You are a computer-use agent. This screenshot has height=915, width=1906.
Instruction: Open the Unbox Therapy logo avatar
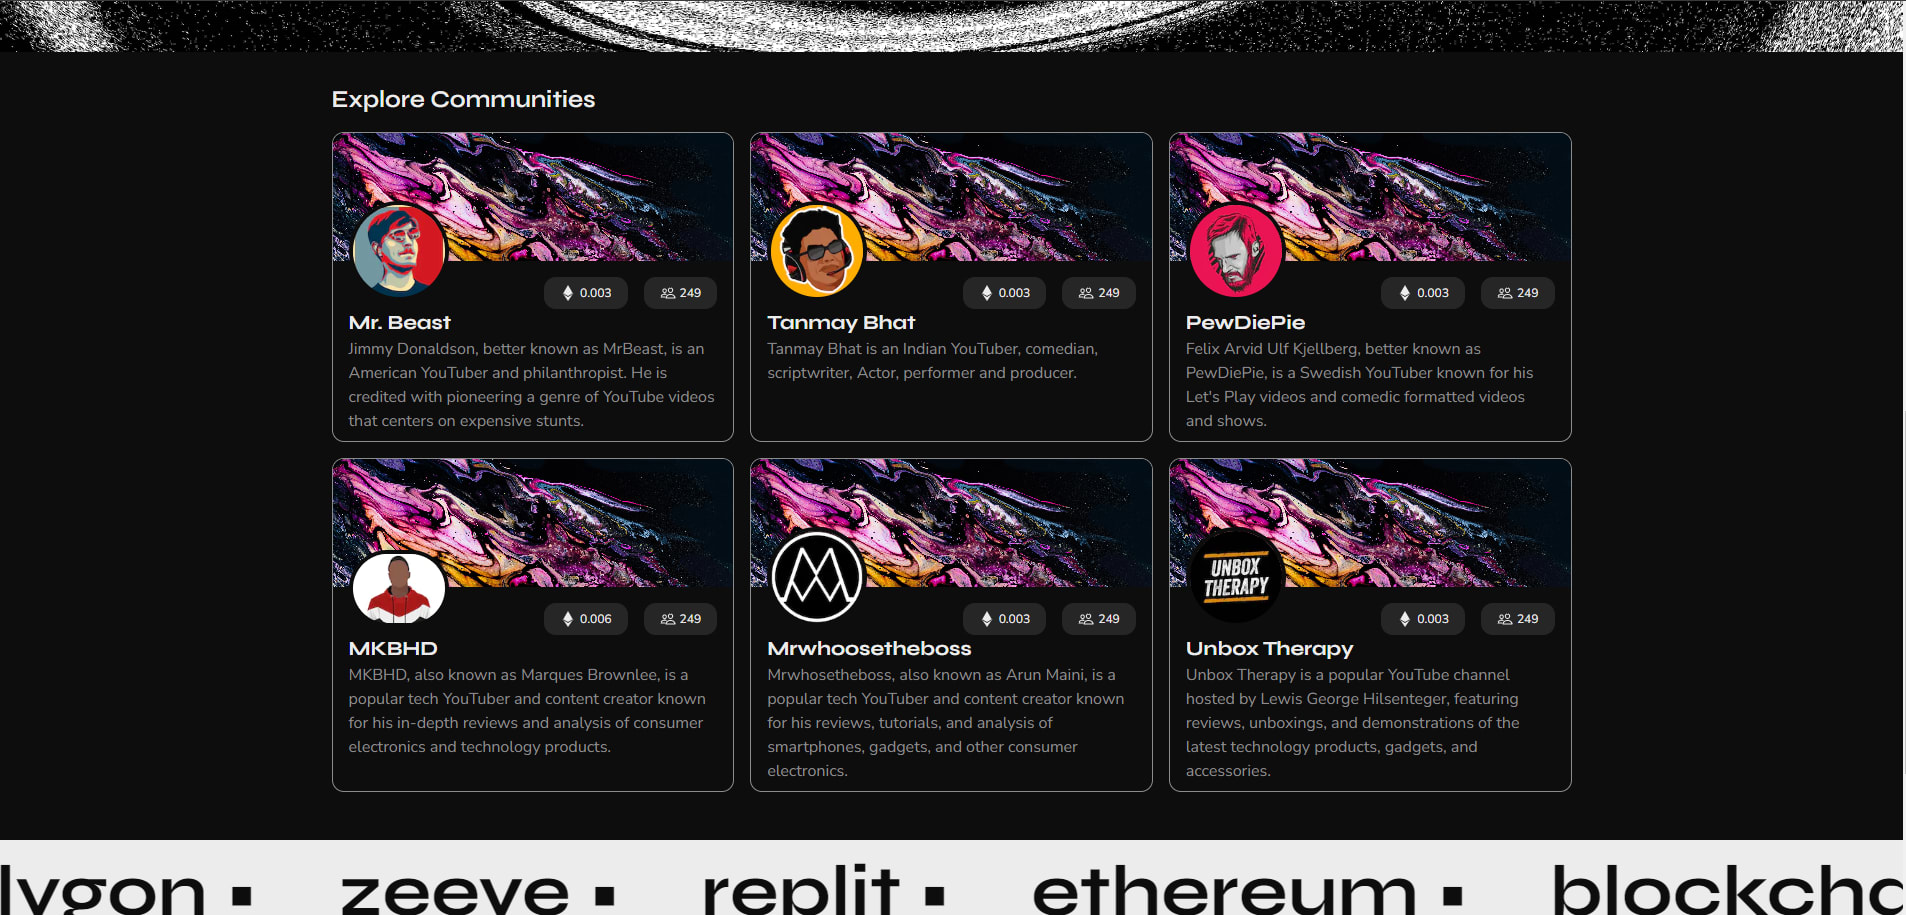(x=1236, y=577)
